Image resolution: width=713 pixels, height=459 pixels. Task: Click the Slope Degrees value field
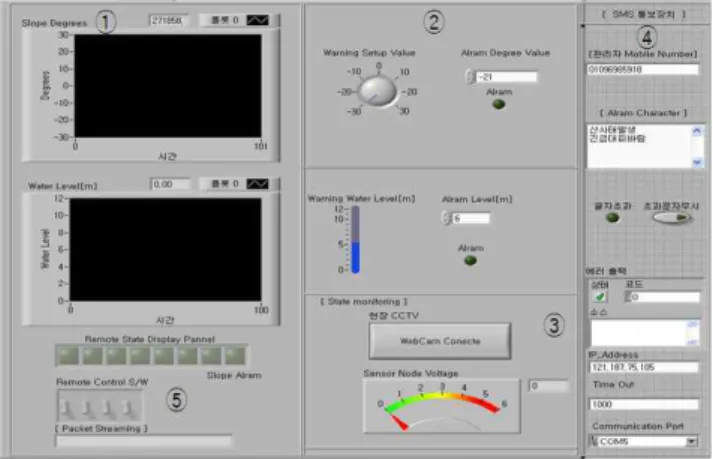pyautogui.click(x=168, y=20)
